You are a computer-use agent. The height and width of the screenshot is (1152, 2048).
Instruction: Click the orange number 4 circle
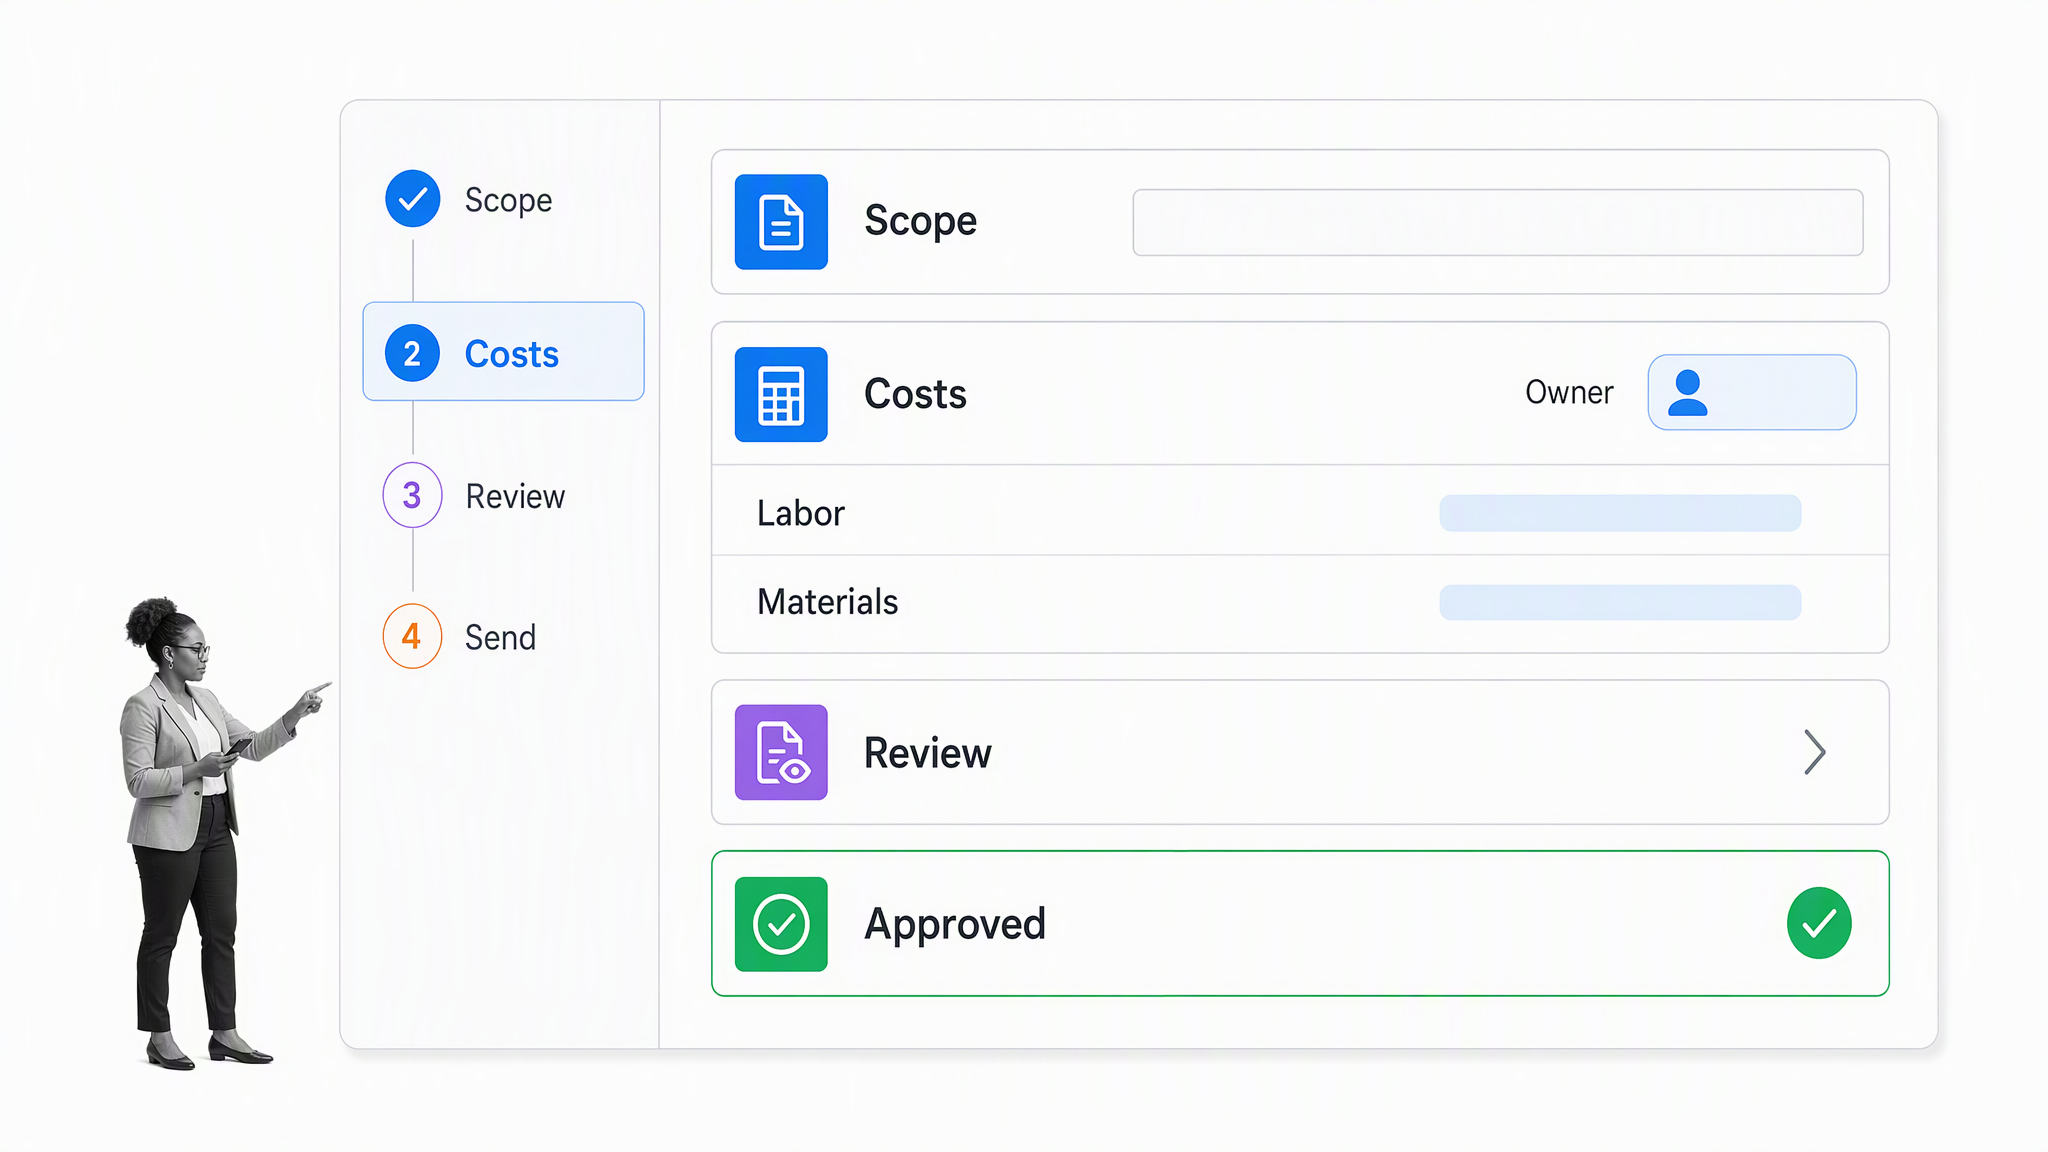click(412, 636)
